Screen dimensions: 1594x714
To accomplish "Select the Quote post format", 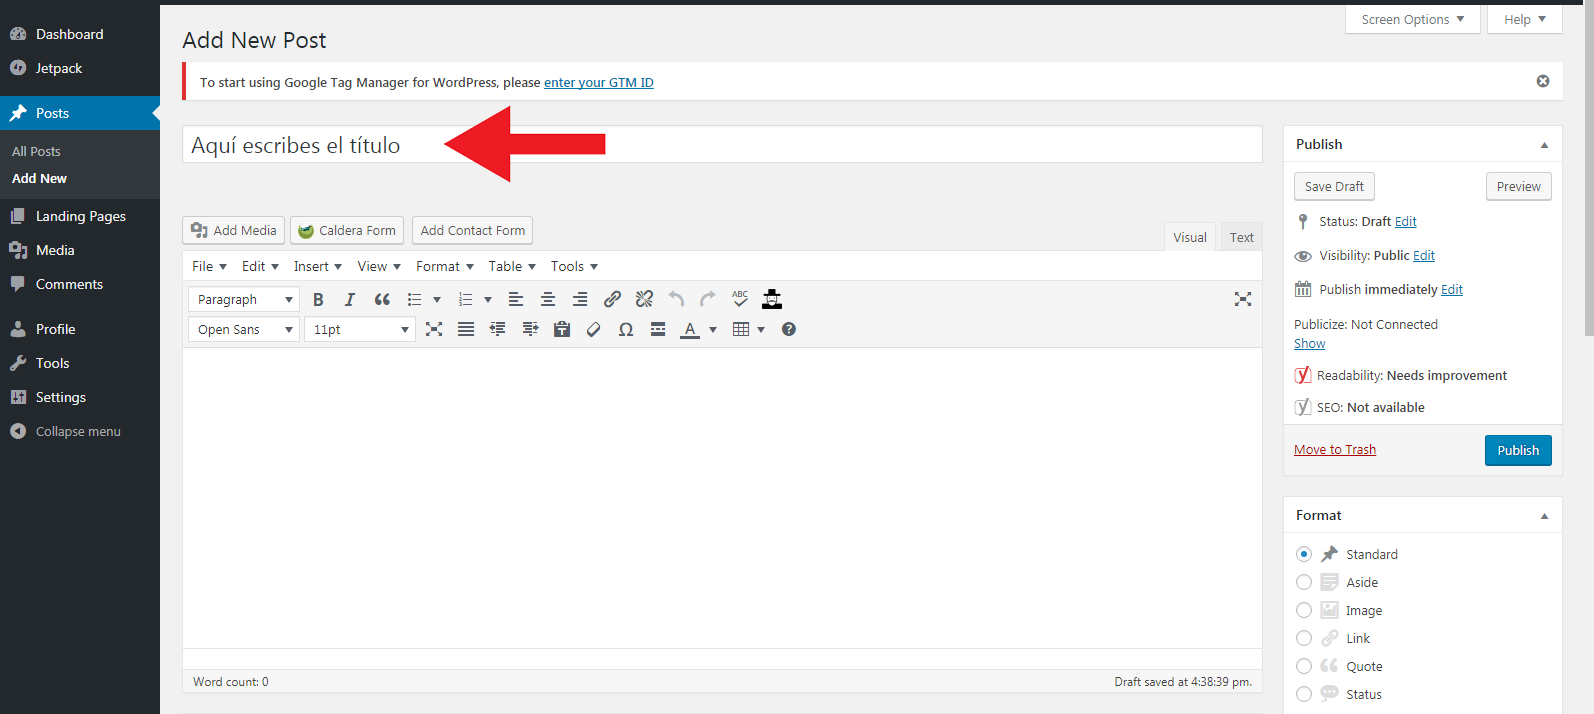I will [1304, 666].
